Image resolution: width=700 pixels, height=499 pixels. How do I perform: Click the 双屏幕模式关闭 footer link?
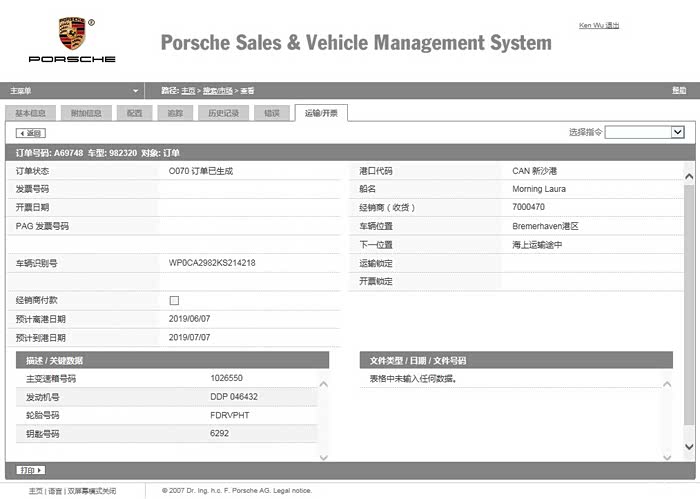pyautogui.click(x=93, y=491)
